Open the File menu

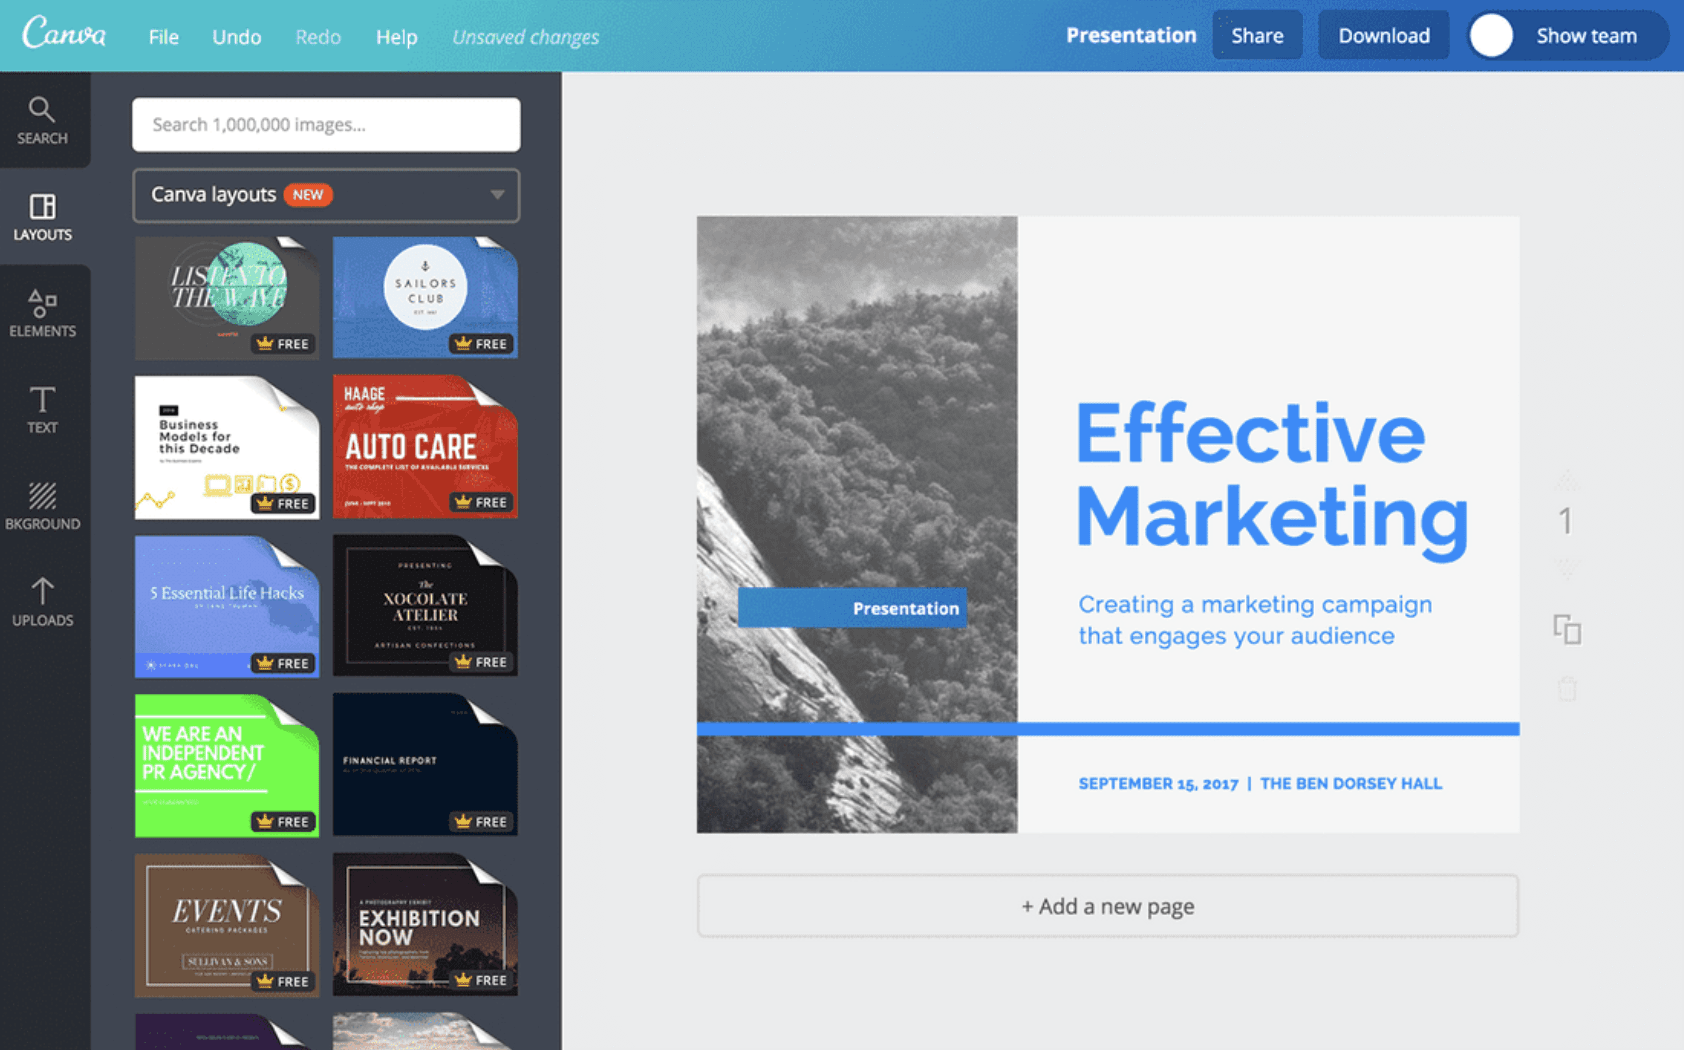coord(163,37)
